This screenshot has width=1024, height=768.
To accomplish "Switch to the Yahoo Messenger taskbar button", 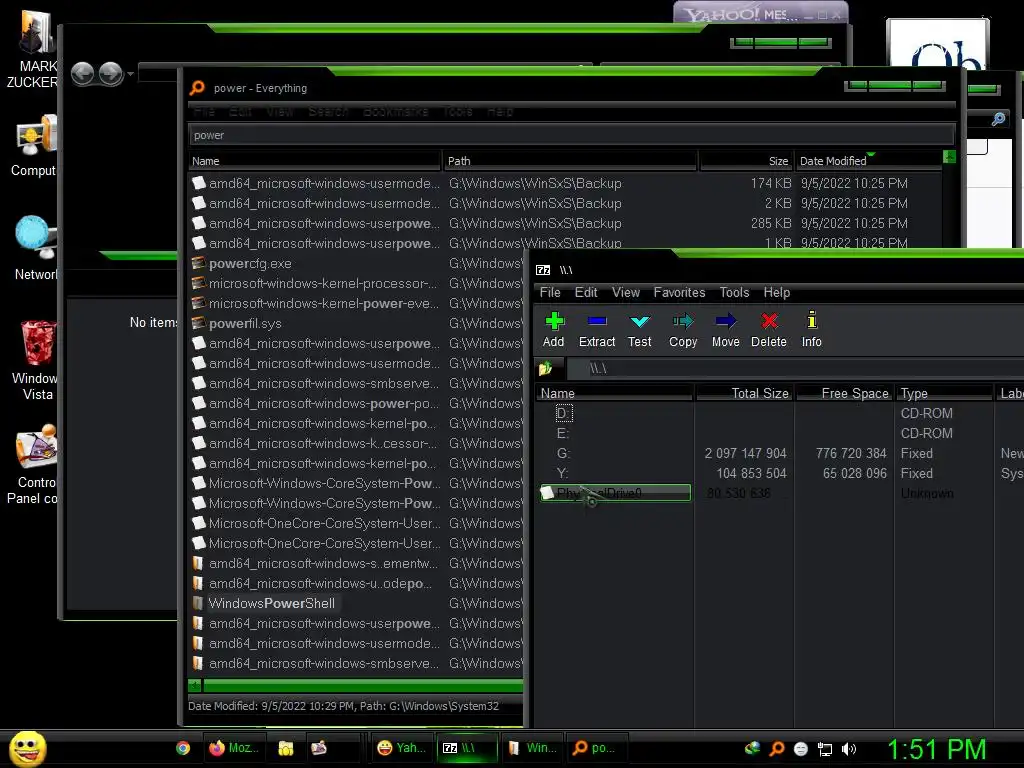I will pos(402,748).
